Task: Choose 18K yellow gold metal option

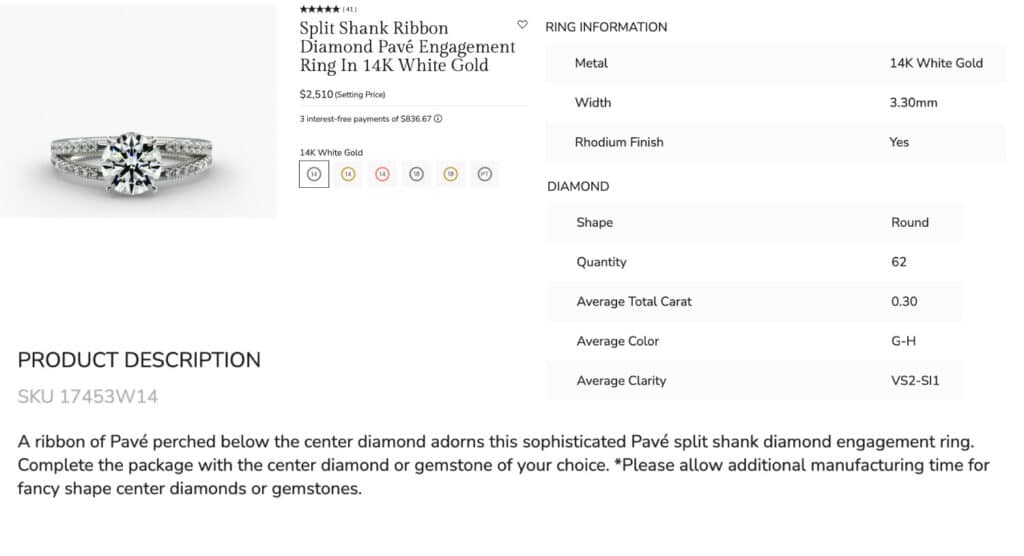Action: pos(451,174)
